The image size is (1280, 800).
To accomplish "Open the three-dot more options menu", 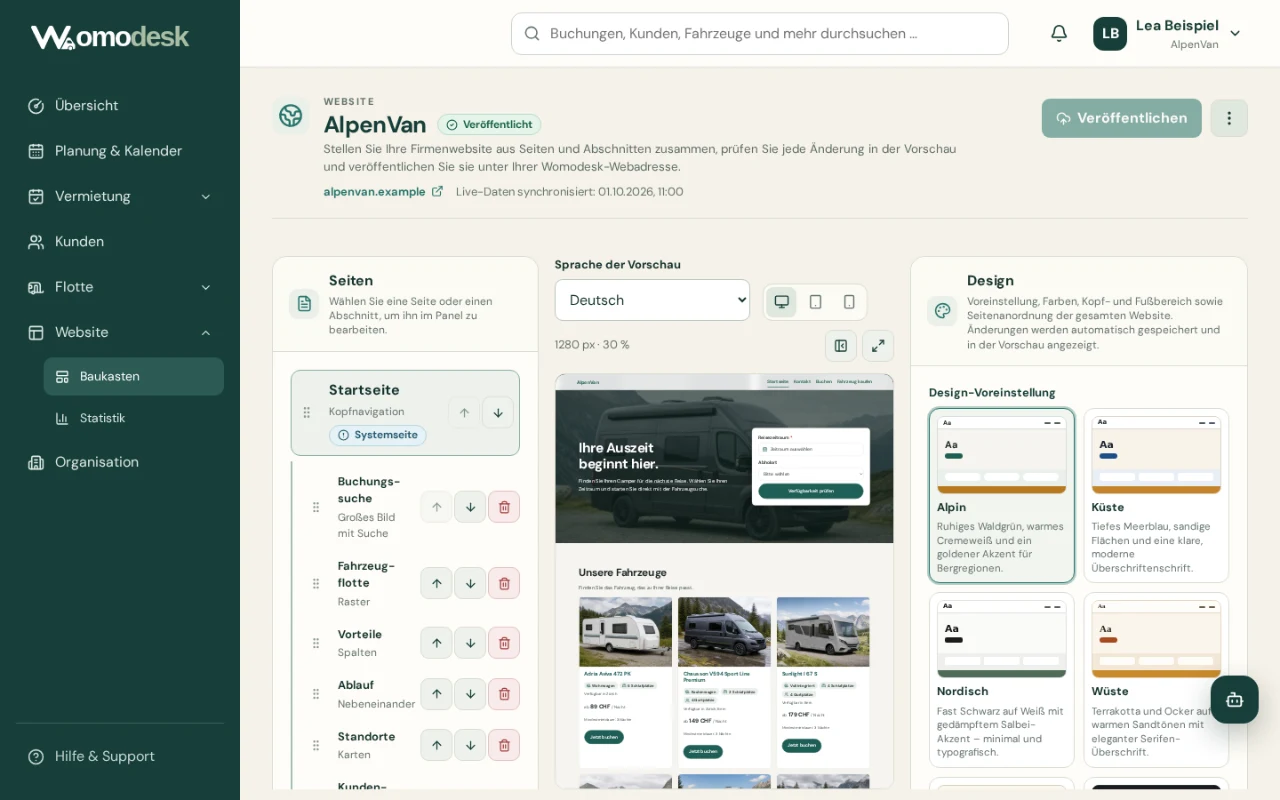I will 1229,118.
